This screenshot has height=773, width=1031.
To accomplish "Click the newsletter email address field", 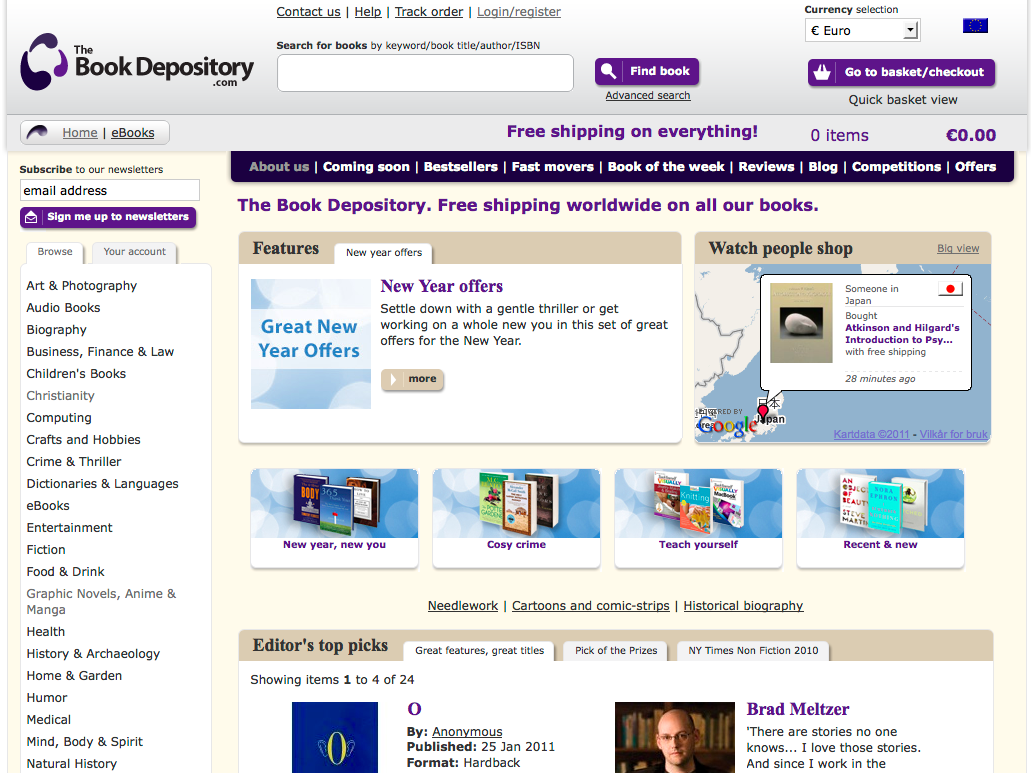I will click(110, 190).
